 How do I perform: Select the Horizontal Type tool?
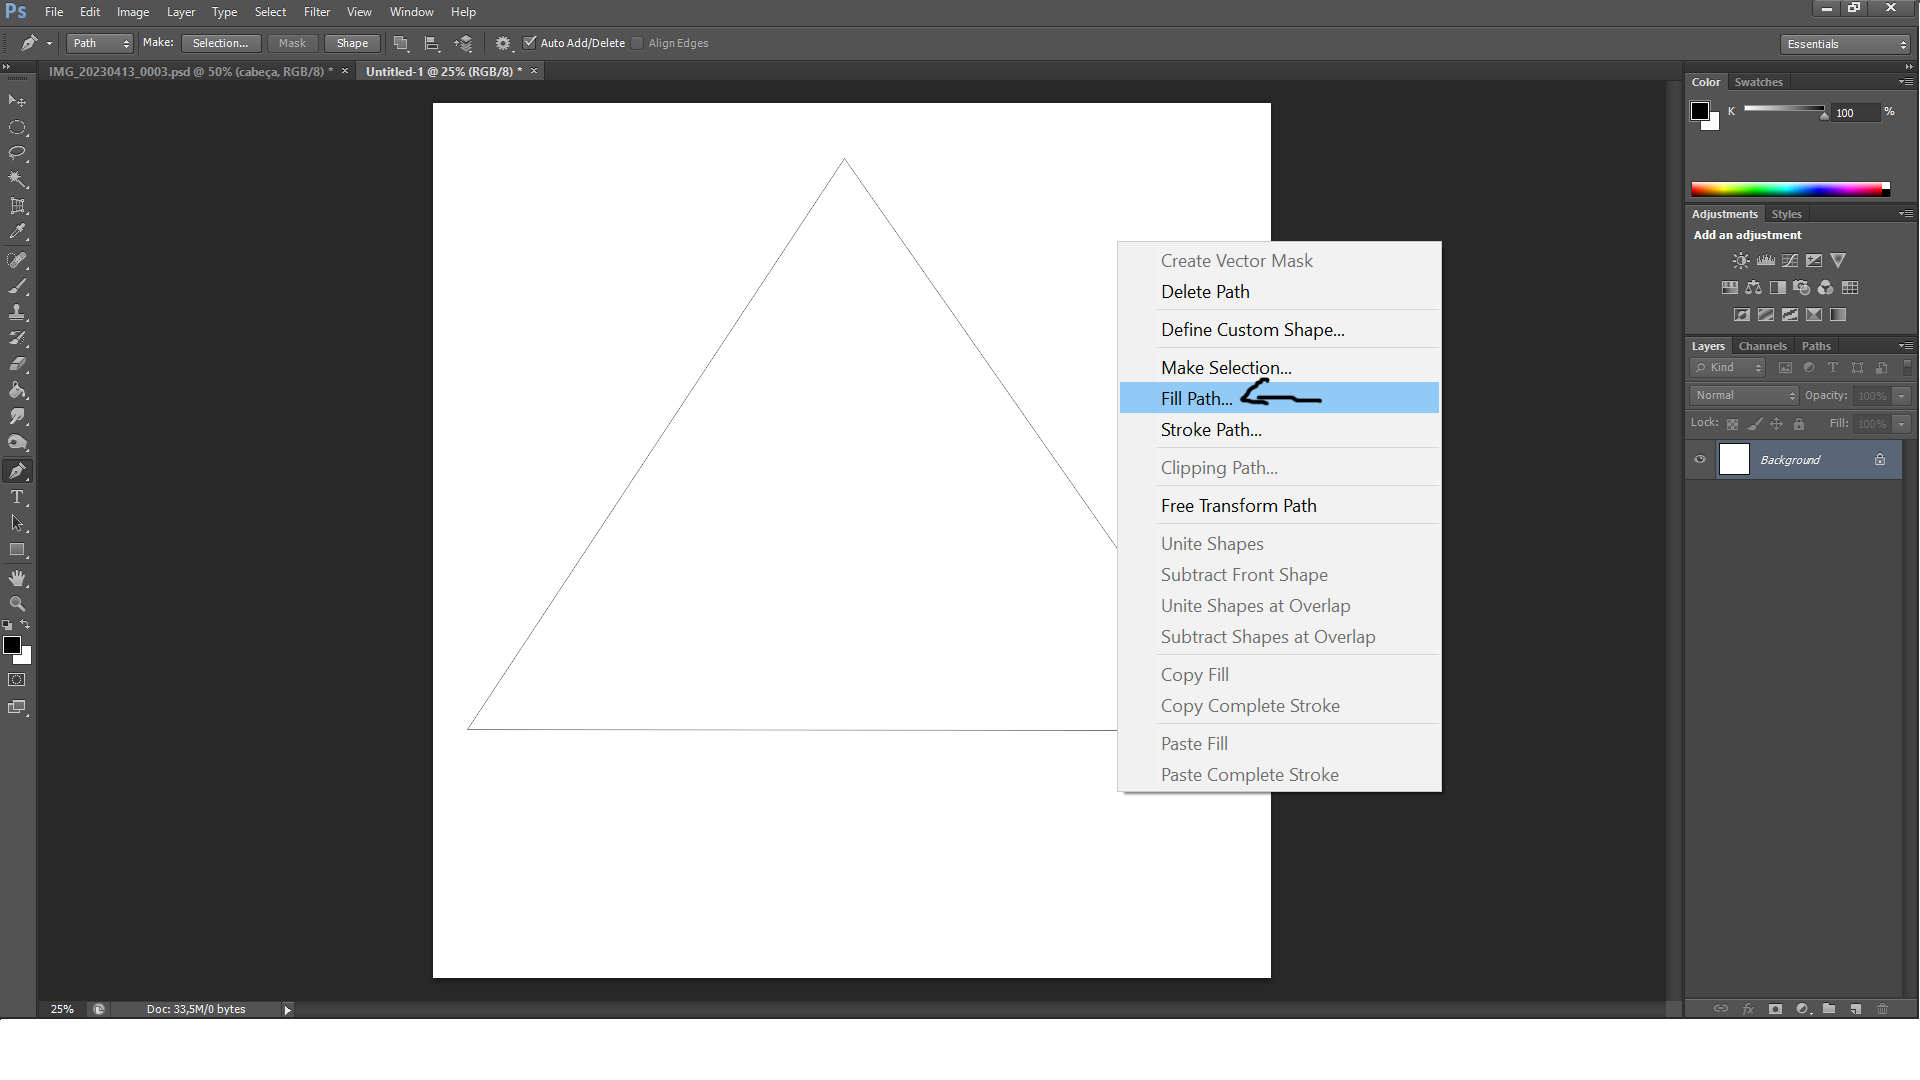tap(17, 497)
